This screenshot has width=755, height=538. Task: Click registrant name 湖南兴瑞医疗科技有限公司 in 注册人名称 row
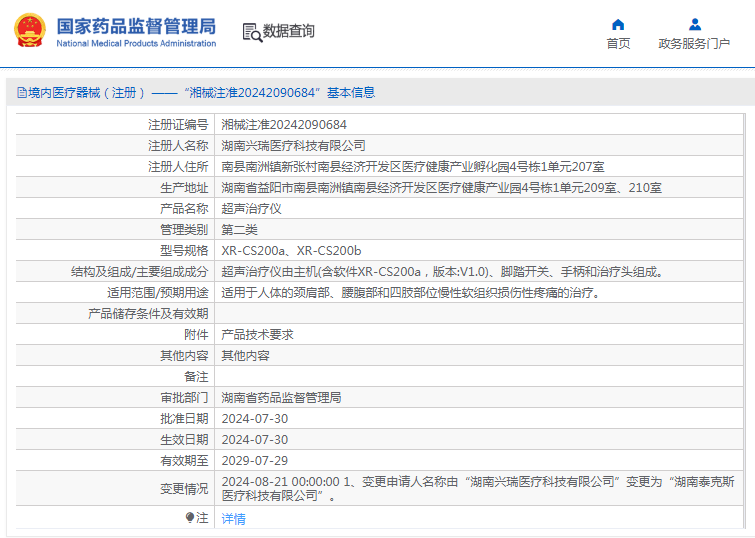293,145
